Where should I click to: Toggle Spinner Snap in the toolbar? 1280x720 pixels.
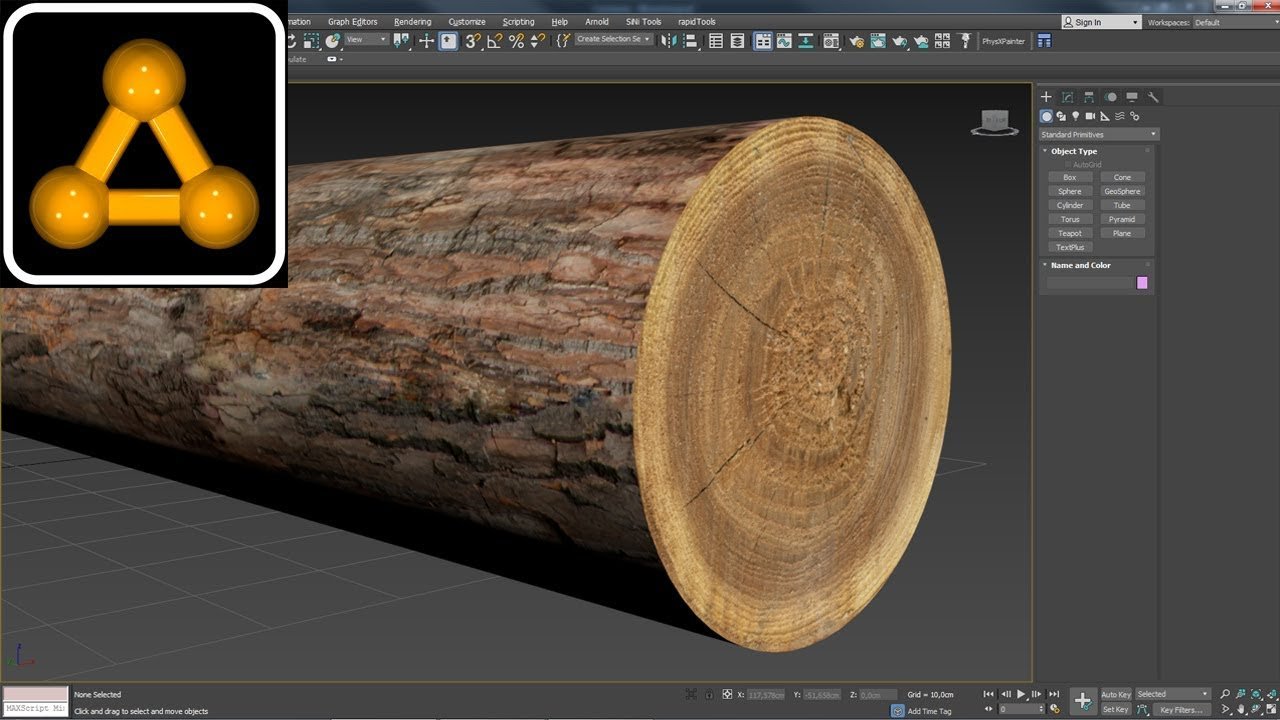tap(537, 41)
